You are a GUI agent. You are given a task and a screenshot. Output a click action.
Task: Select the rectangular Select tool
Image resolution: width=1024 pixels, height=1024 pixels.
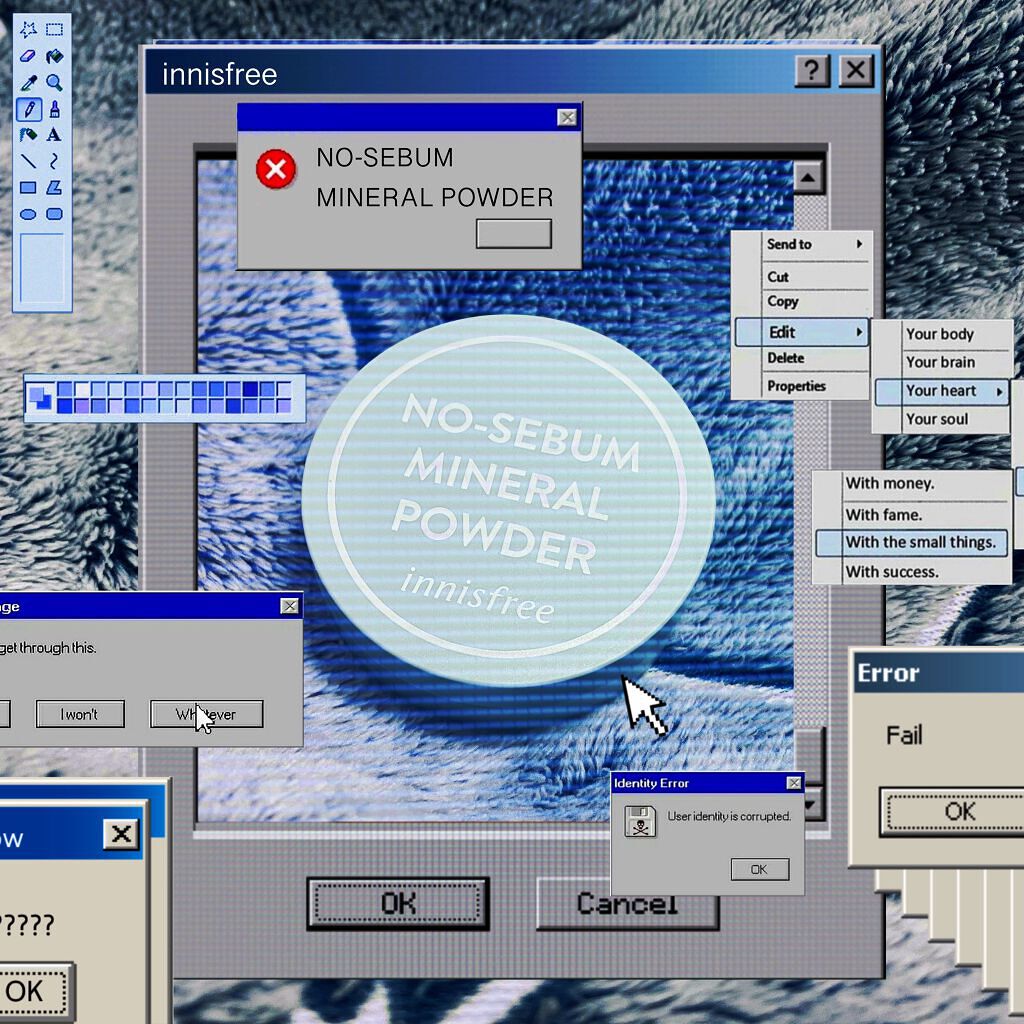tap(55, 30)
